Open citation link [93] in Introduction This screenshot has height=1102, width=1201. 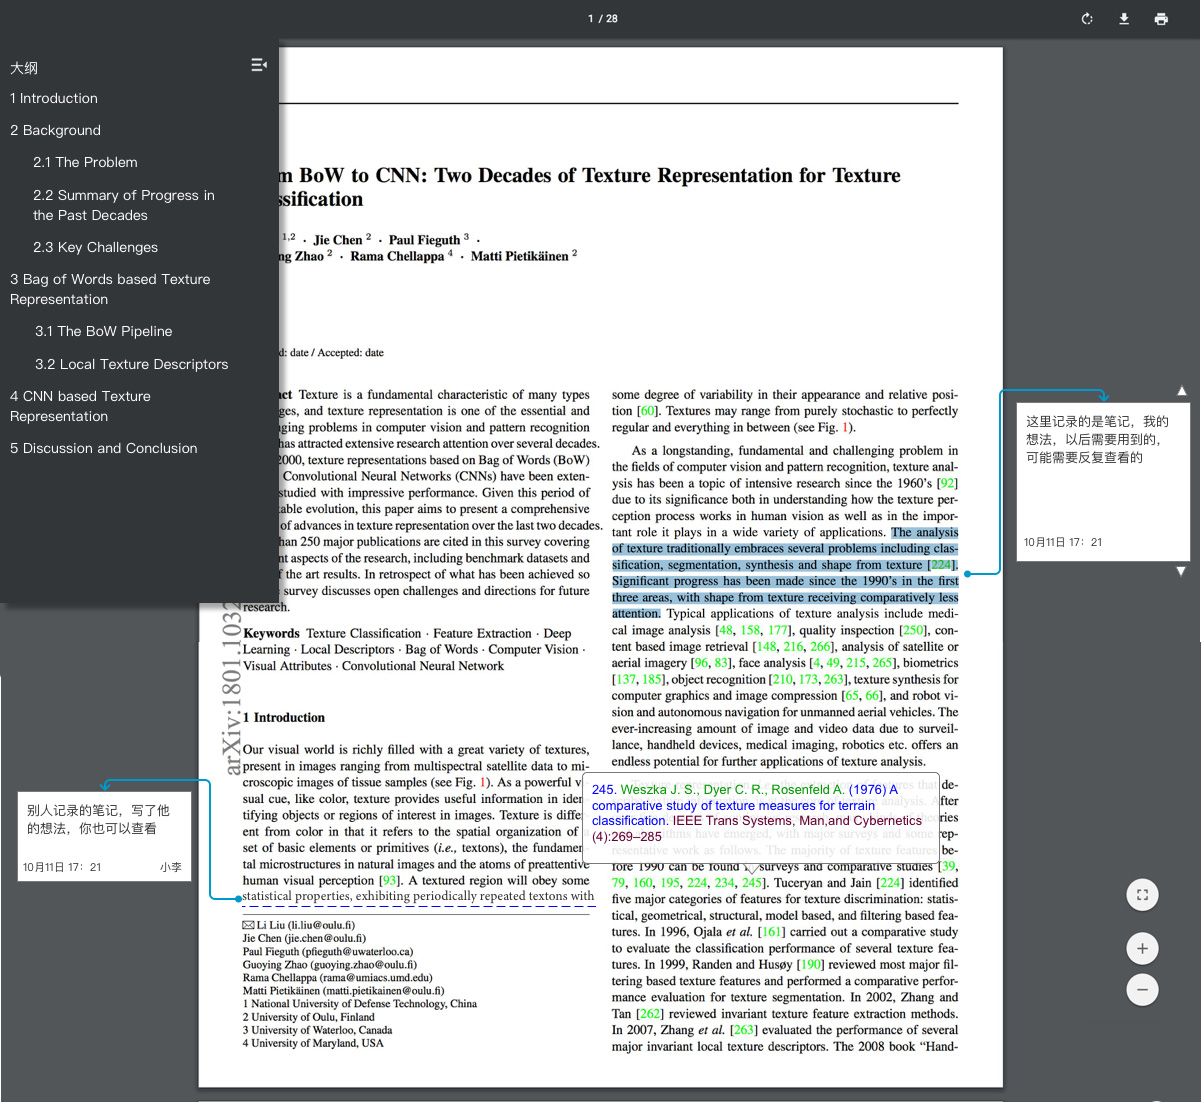[x=390, y=881]
